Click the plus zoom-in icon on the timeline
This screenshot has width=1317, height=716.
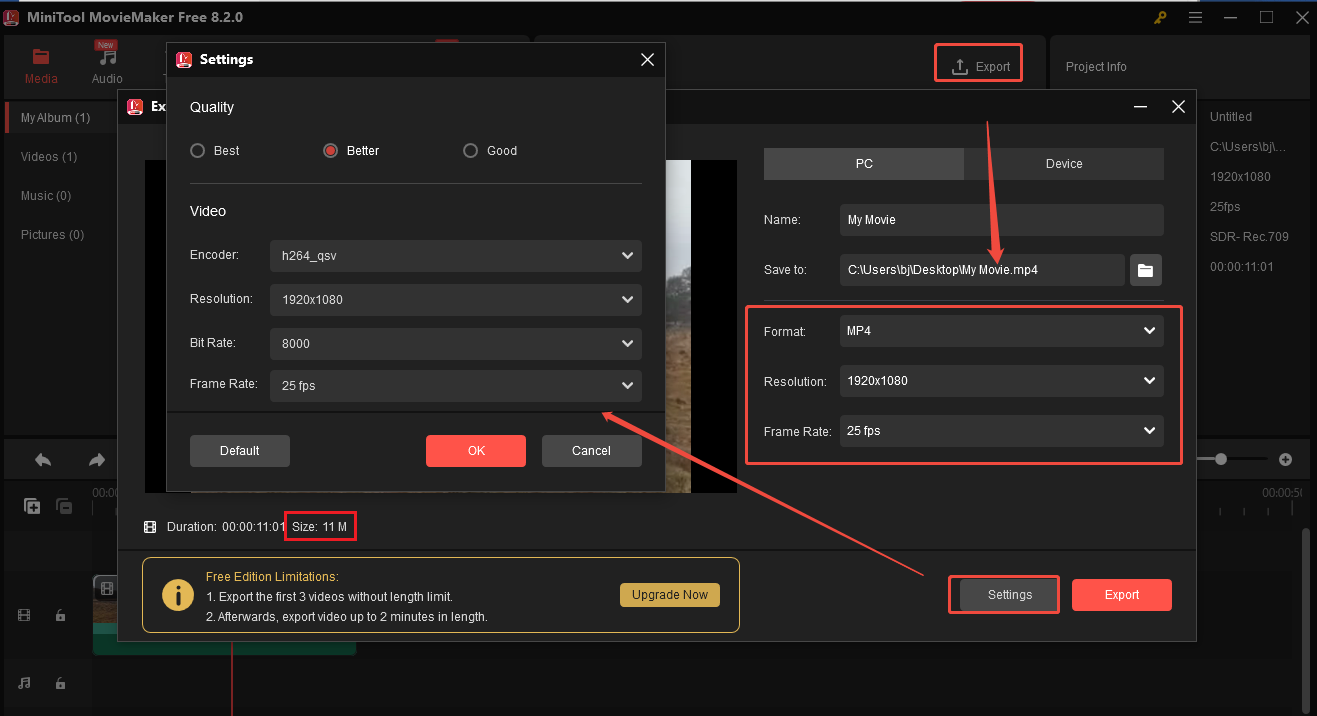click(x=1286, y=460)
